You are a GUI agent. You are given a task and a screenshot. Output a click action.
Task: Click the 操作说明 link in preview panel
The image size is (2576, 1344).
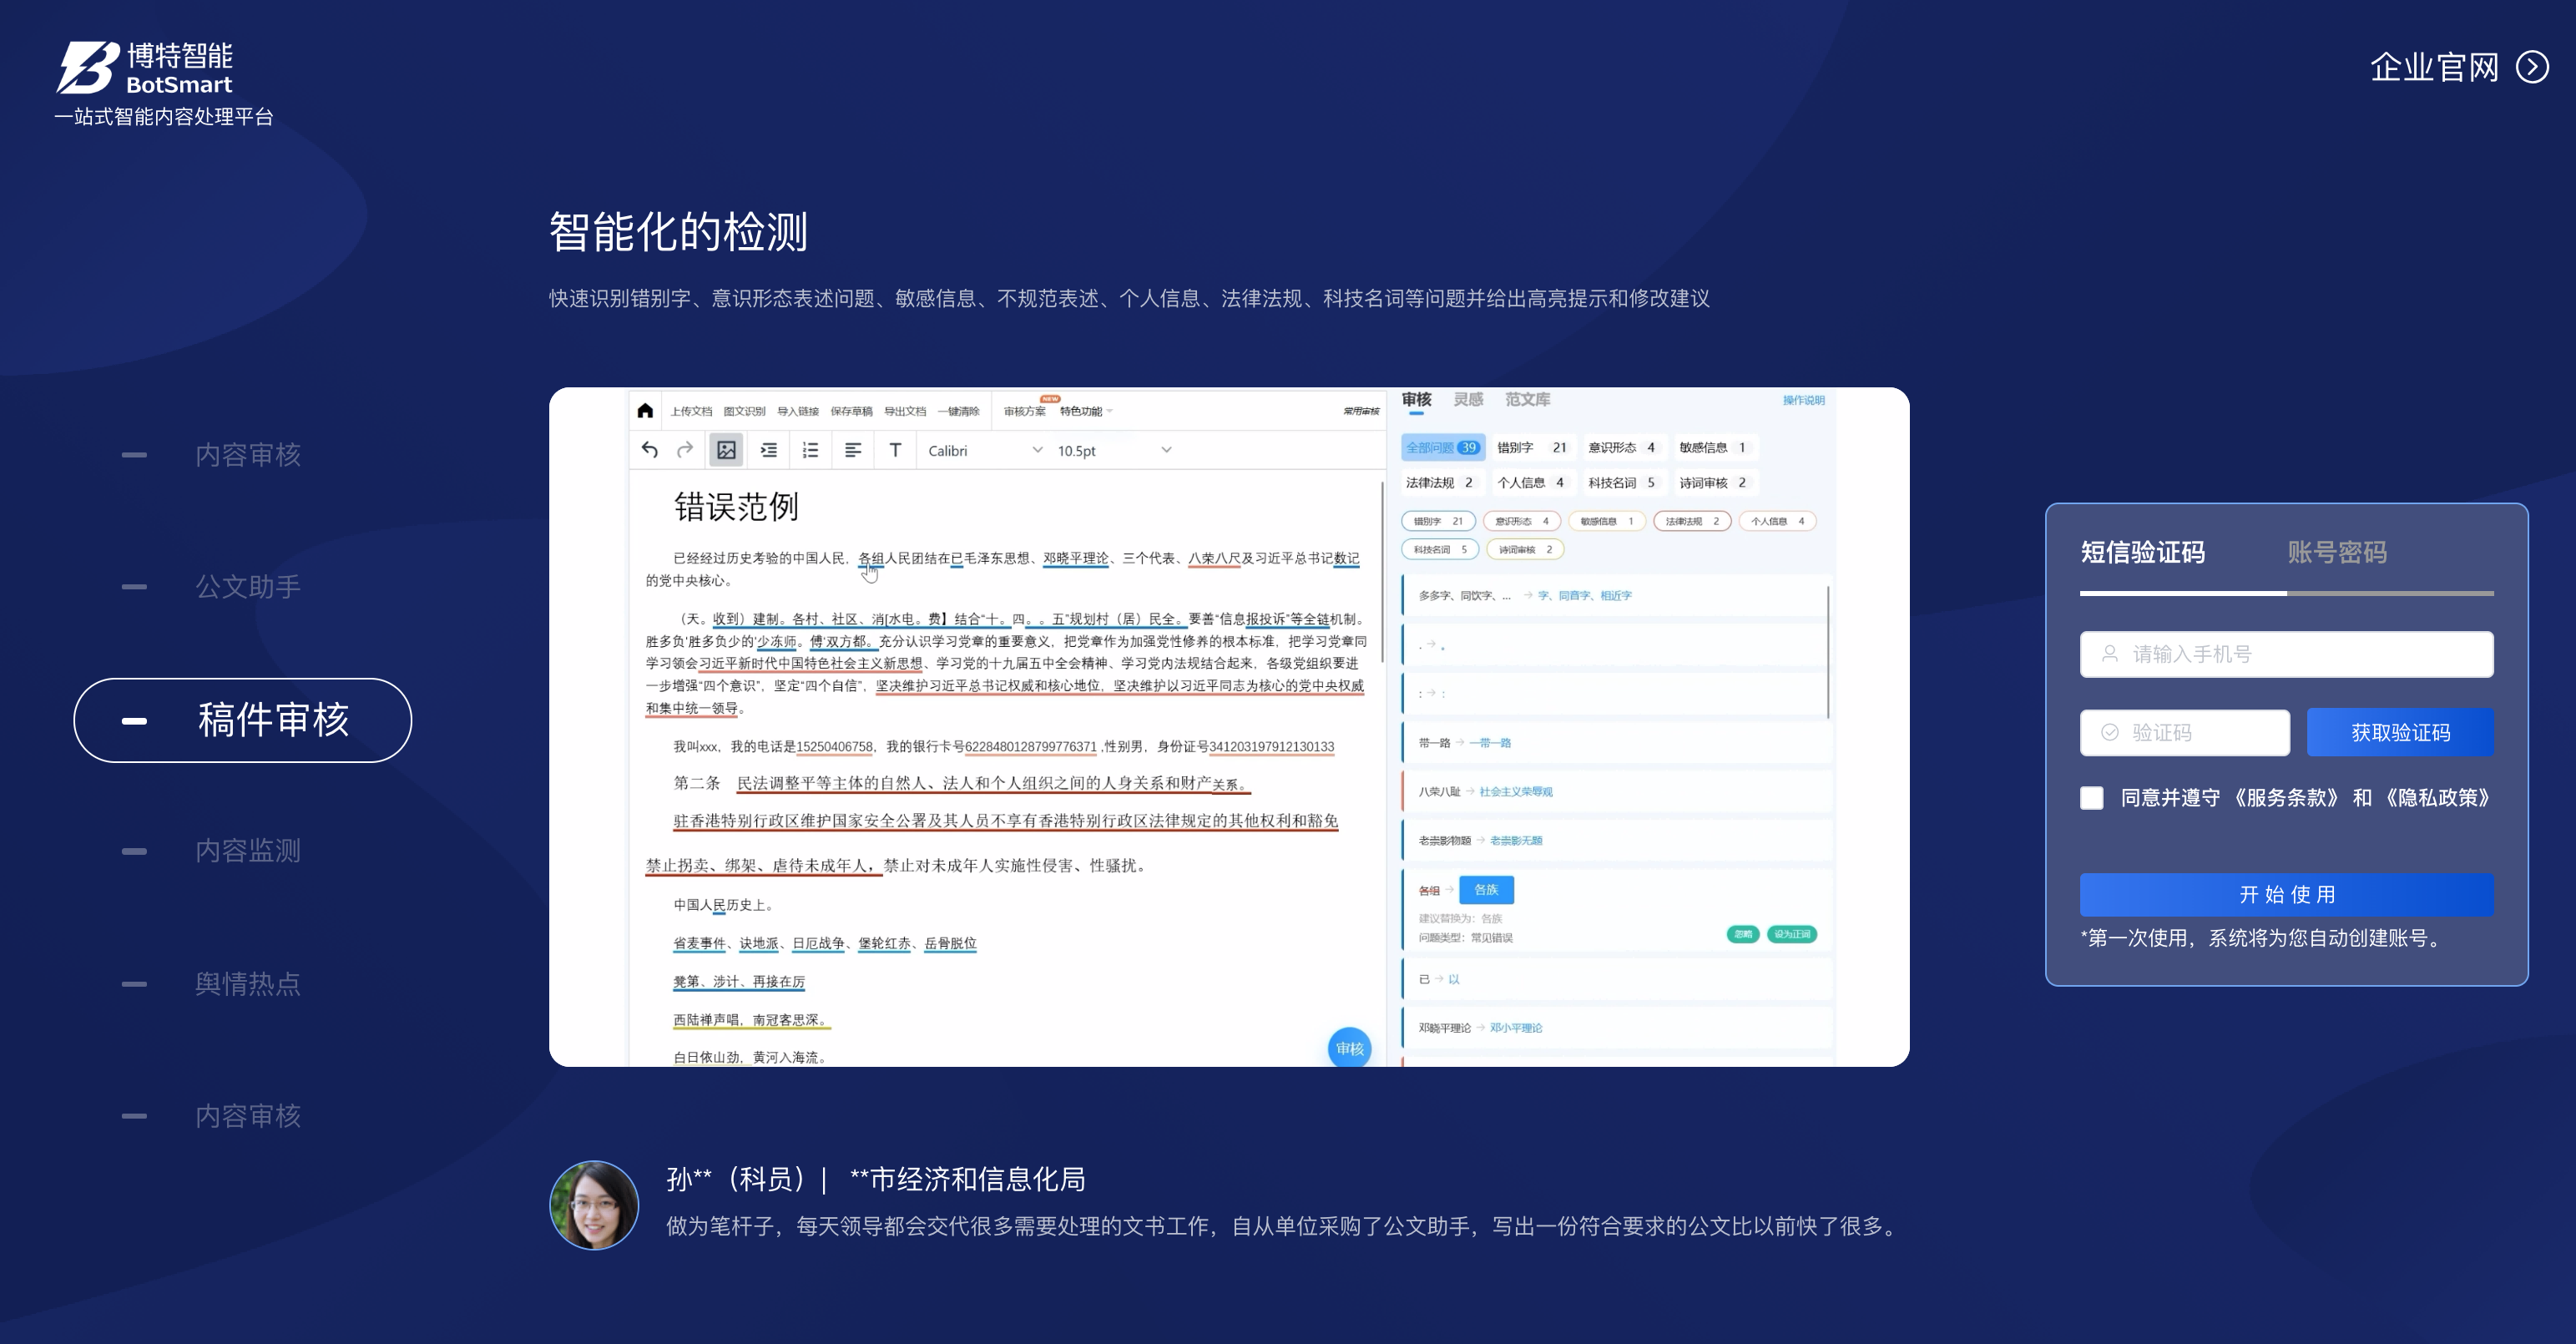[x=1803, y=400]
